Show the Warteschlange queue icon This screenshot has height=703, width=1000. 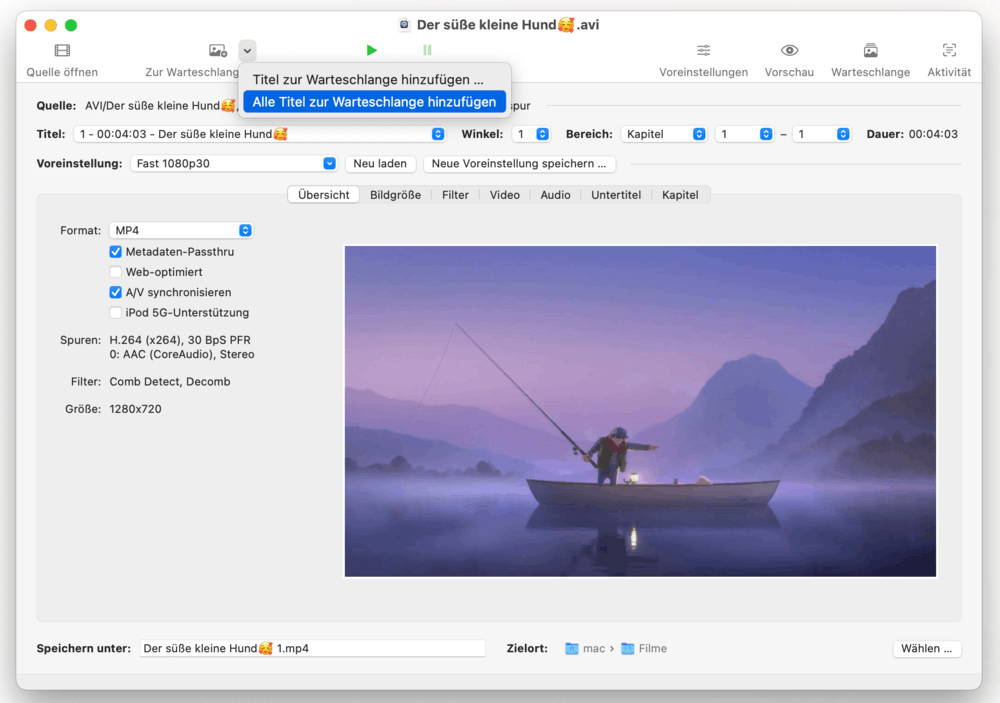point(870,51)
